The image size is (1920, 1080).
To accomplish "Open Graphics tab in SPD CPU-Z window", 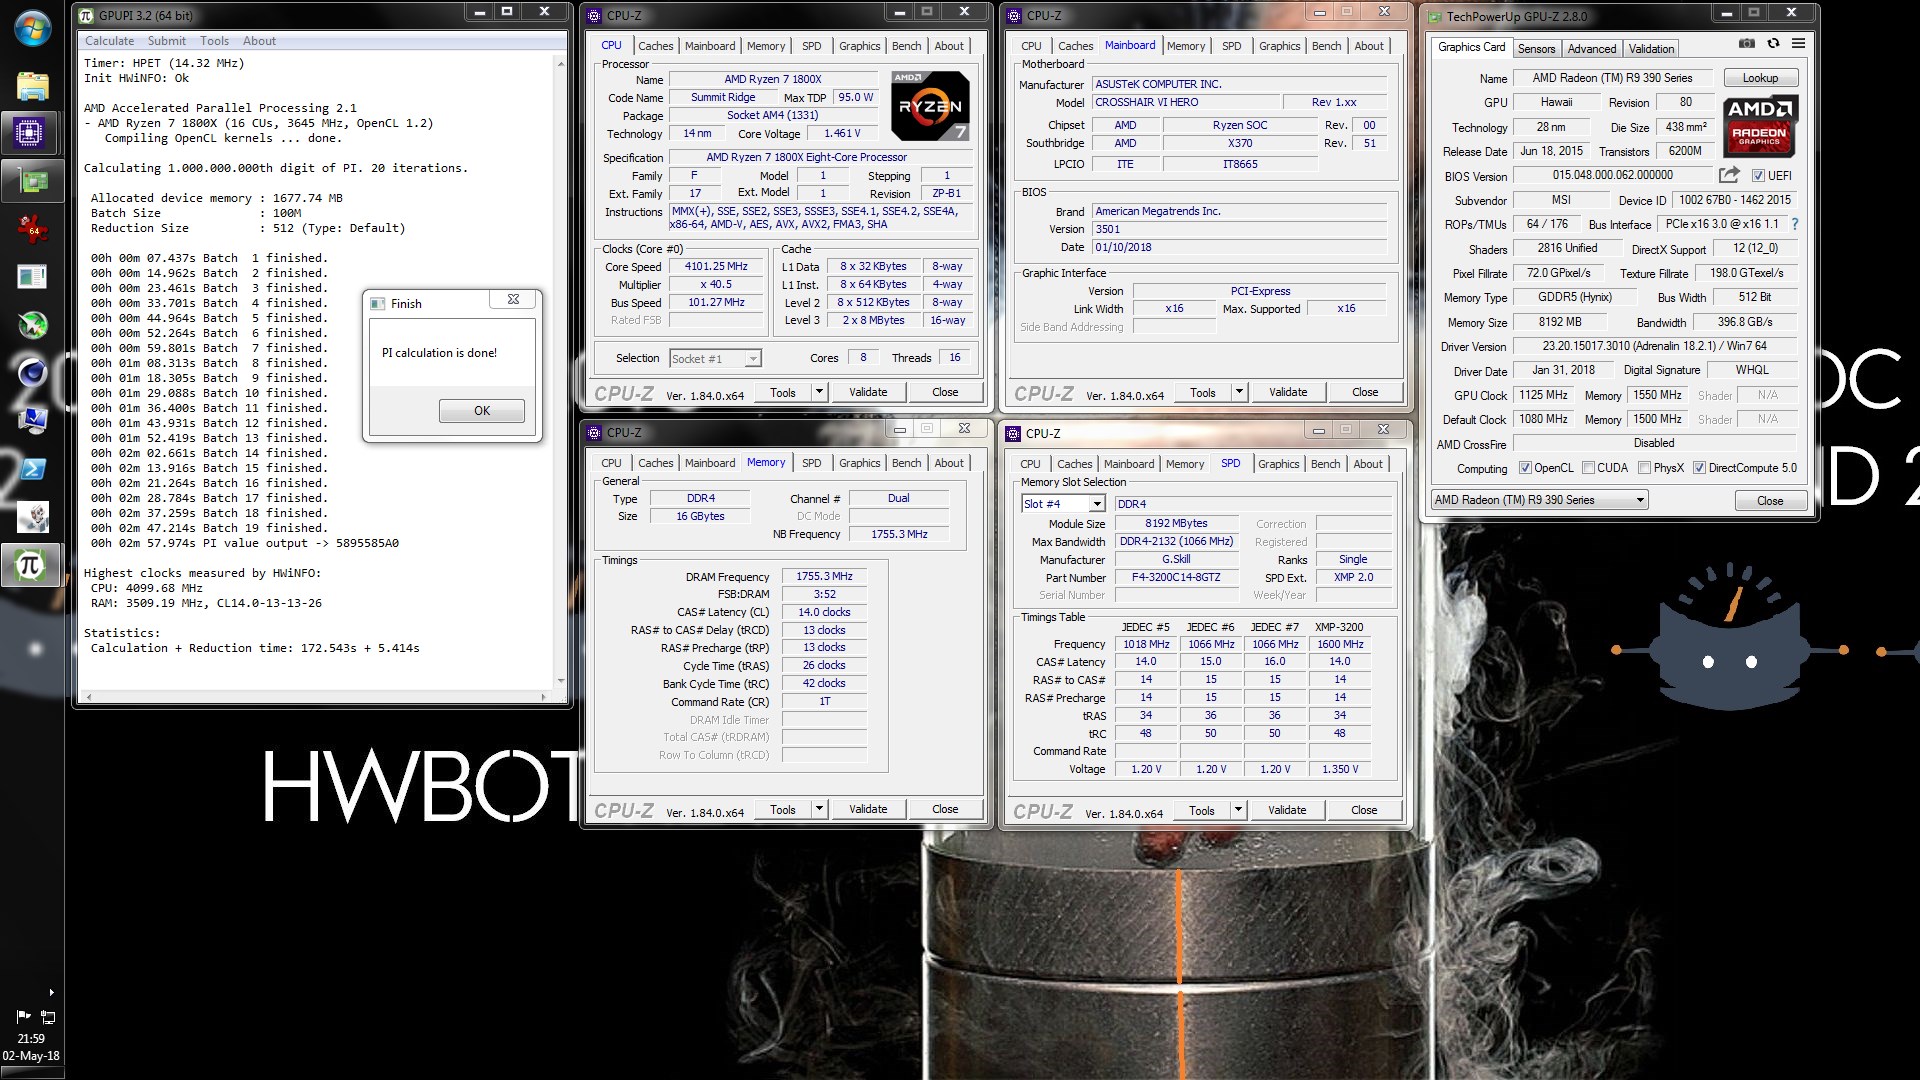I will 1278,464.
